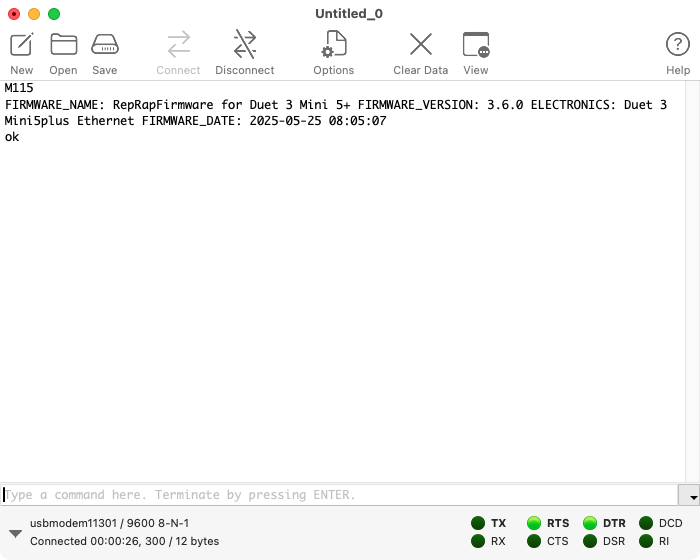Image resolution: width=700 pixels, height=560 pixels.
Task: Open the Options settings icon
Action: coord(333,45)
